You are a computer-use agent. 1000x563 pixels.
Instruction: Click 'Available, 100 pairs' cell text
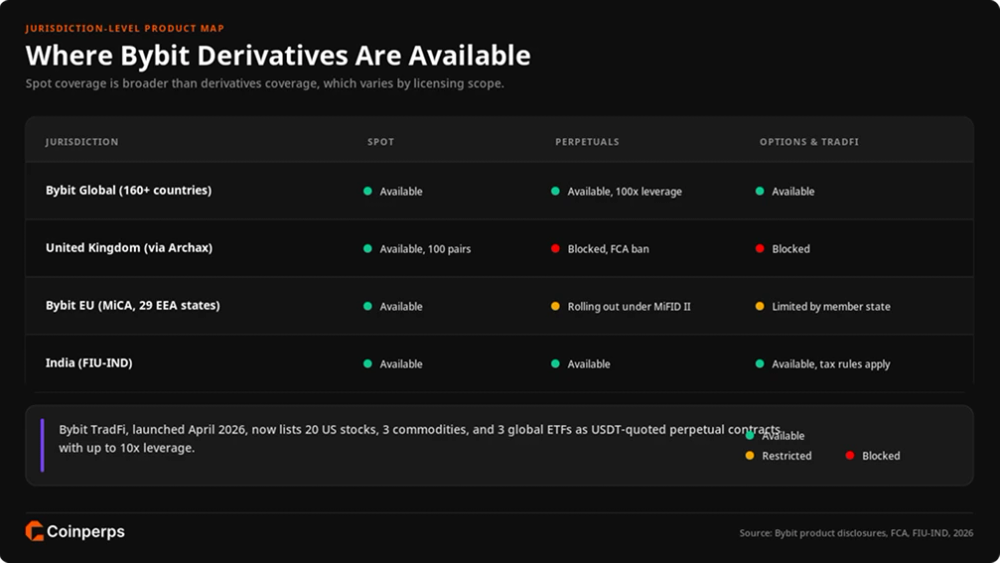point(425,249)
